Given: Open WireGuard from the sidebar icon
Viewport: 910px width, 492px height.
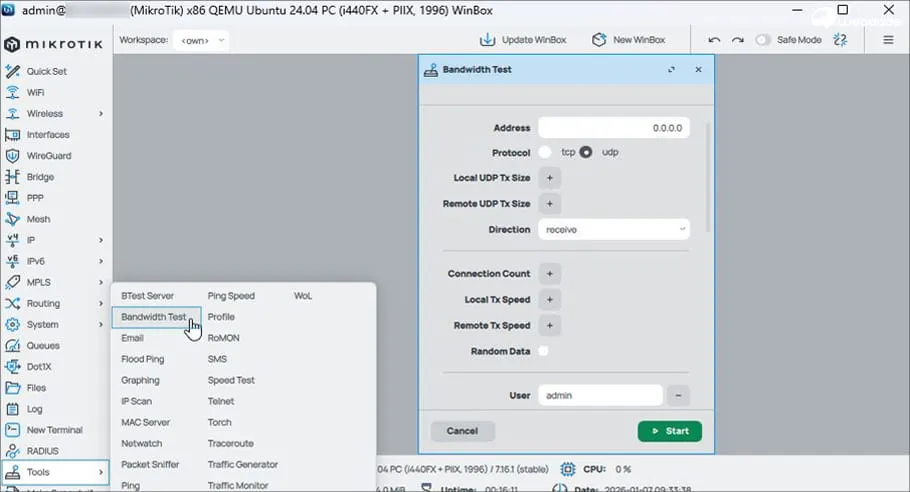Looking at the screenshot, I should tap(13, 156).
